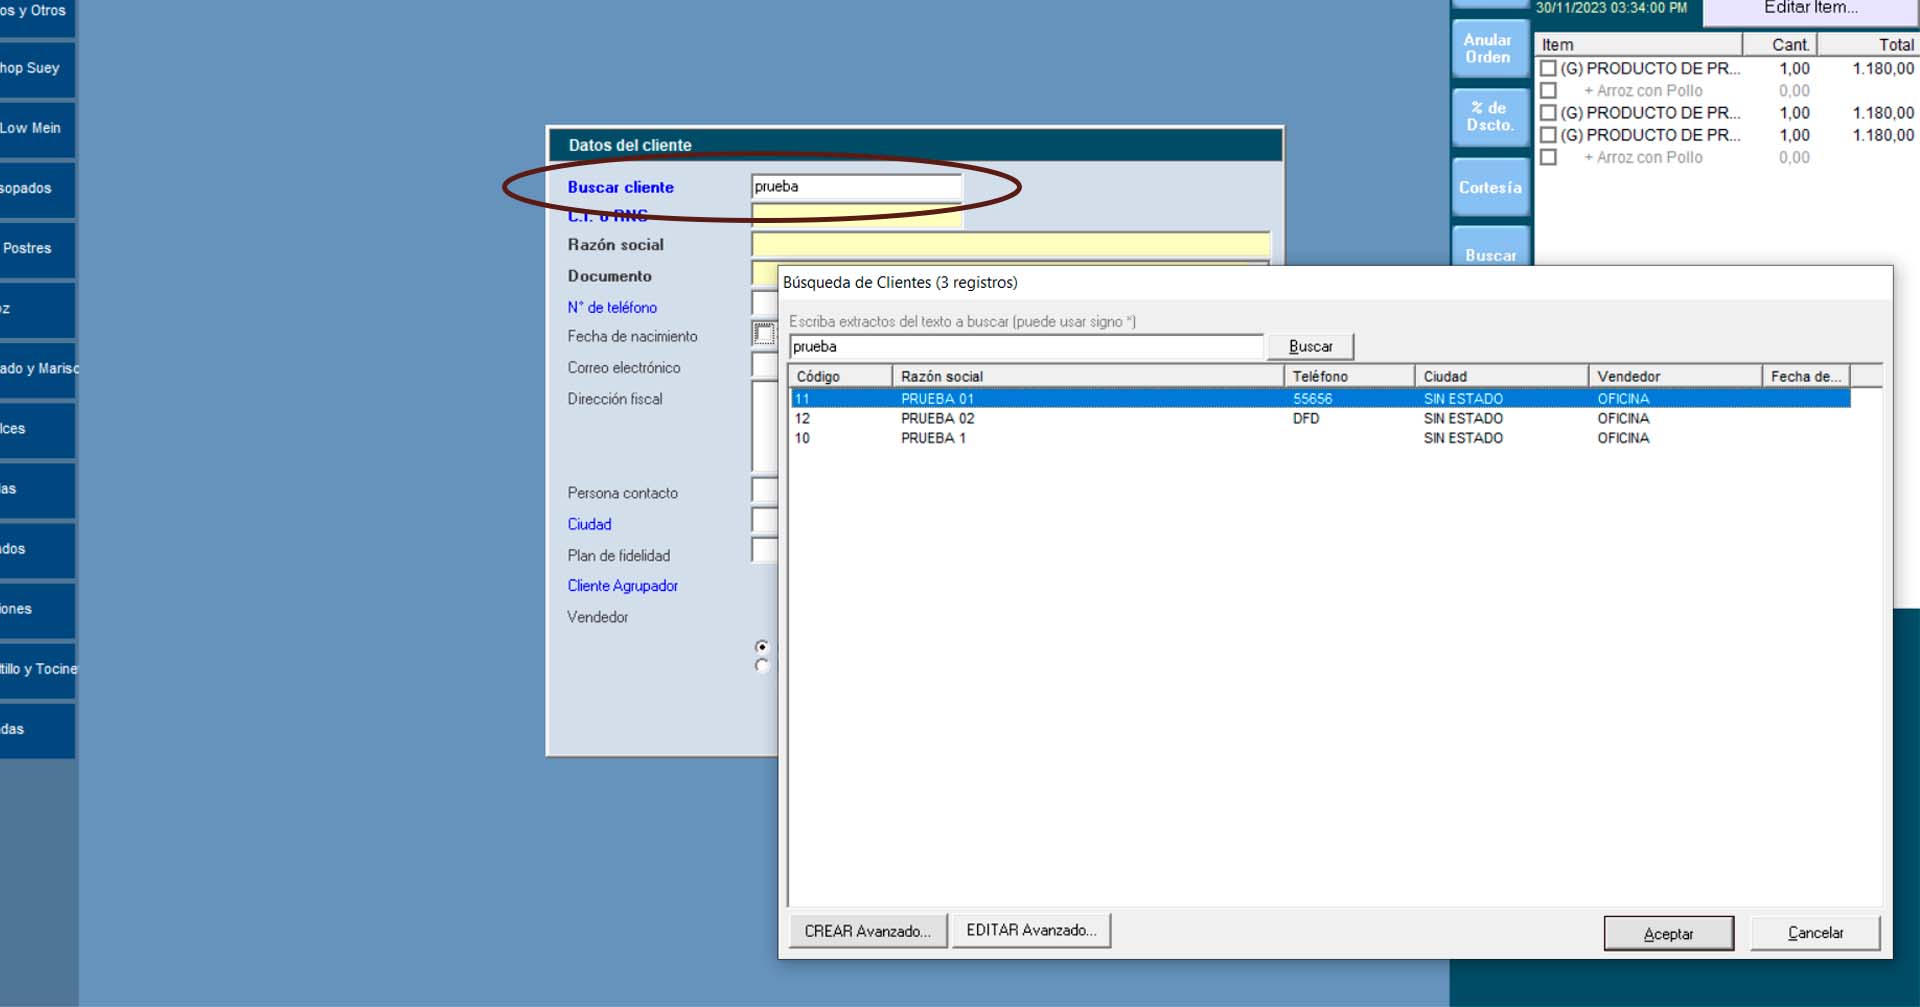Select the Low Mein category

(36, 128)
